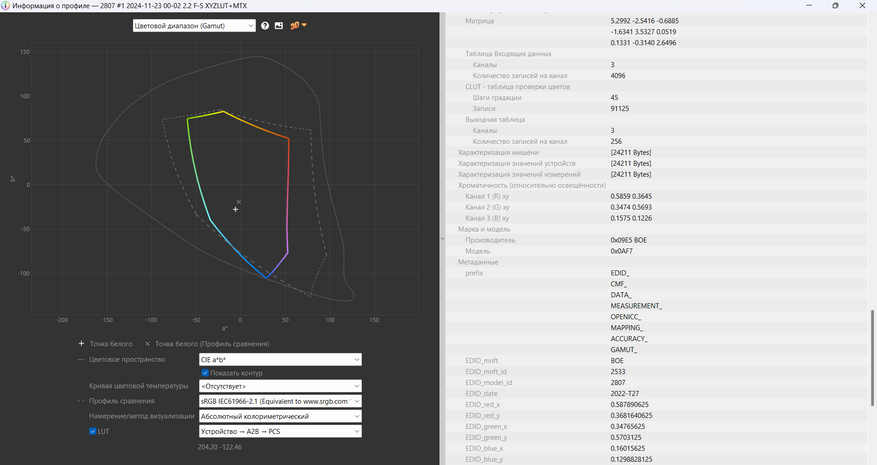Click the help question-mark icon
The image size is (877, 465).
(265, 25)
